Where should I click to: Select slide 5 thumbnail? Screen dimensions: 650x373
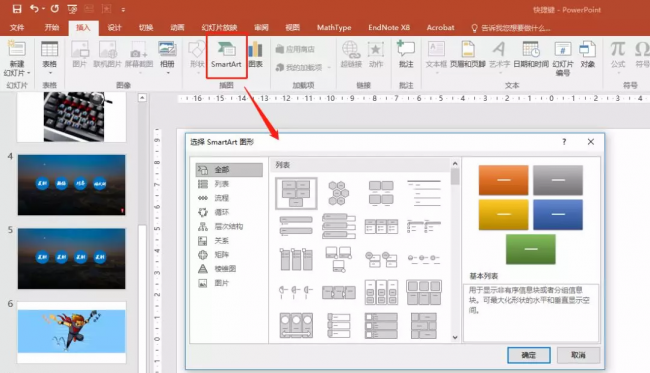click(71, 259)
